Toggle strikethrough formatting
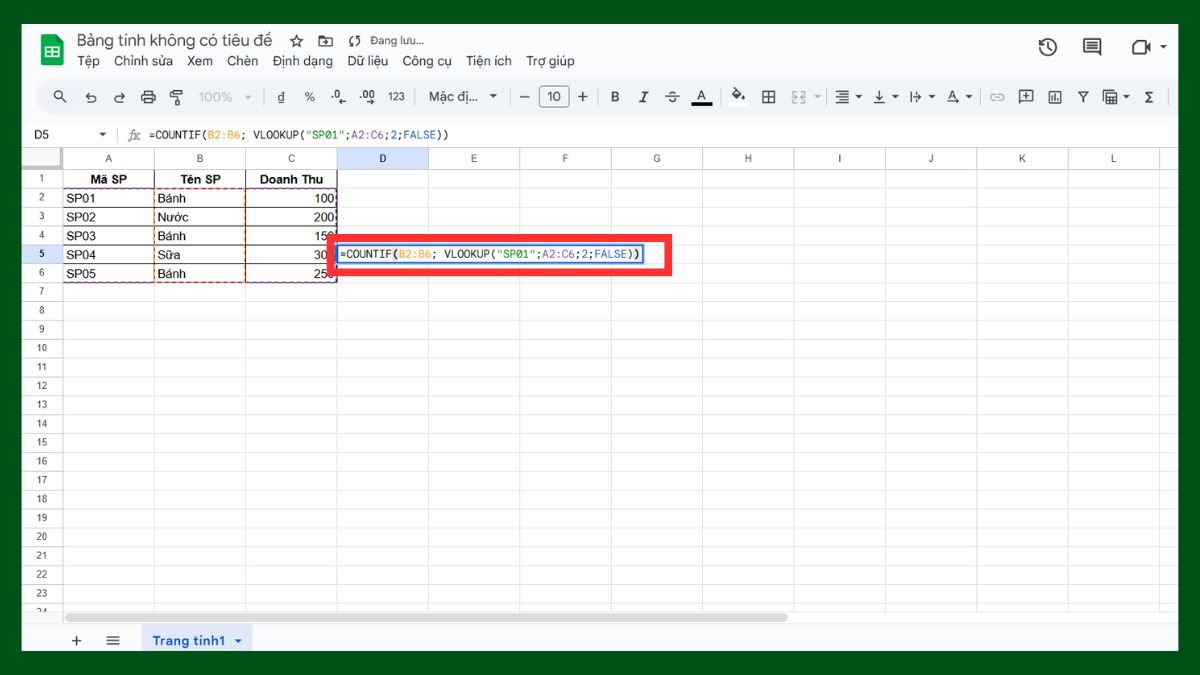 coord(672,97)
